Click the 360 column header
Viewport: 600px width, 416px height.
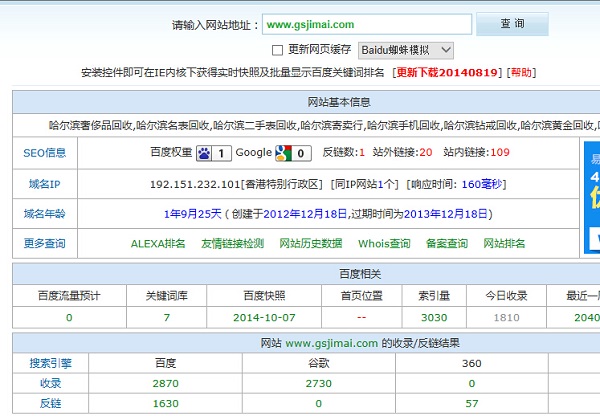tap(472, 363)
